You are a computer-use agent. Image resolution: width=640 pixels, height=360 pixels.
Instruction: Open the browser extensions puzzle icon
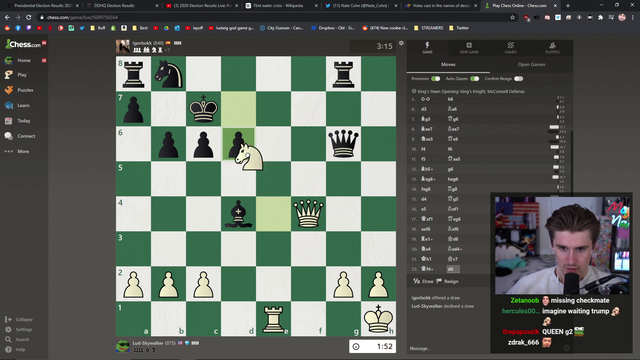[600, 18]
